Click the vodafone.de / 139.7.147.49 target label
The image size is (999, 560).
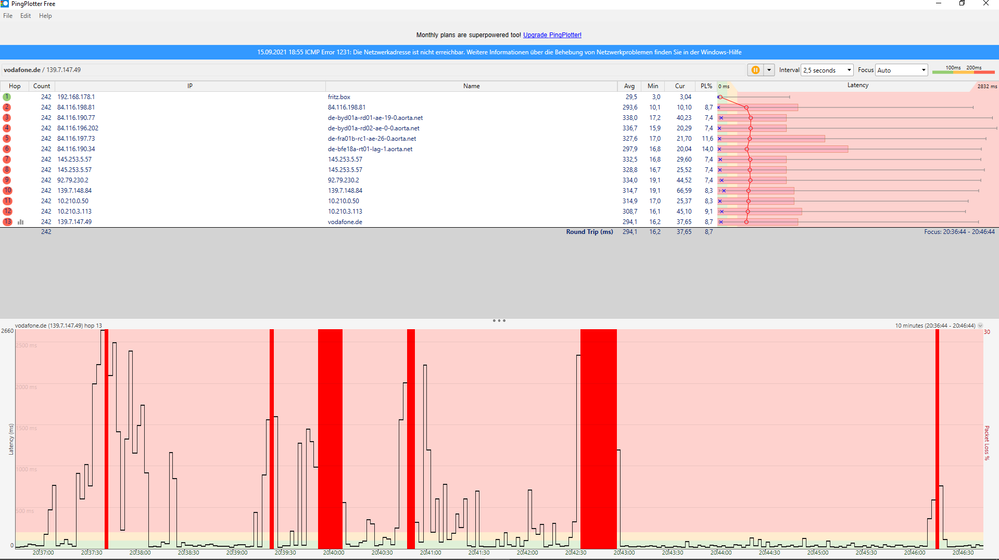(x=42, y=70)
